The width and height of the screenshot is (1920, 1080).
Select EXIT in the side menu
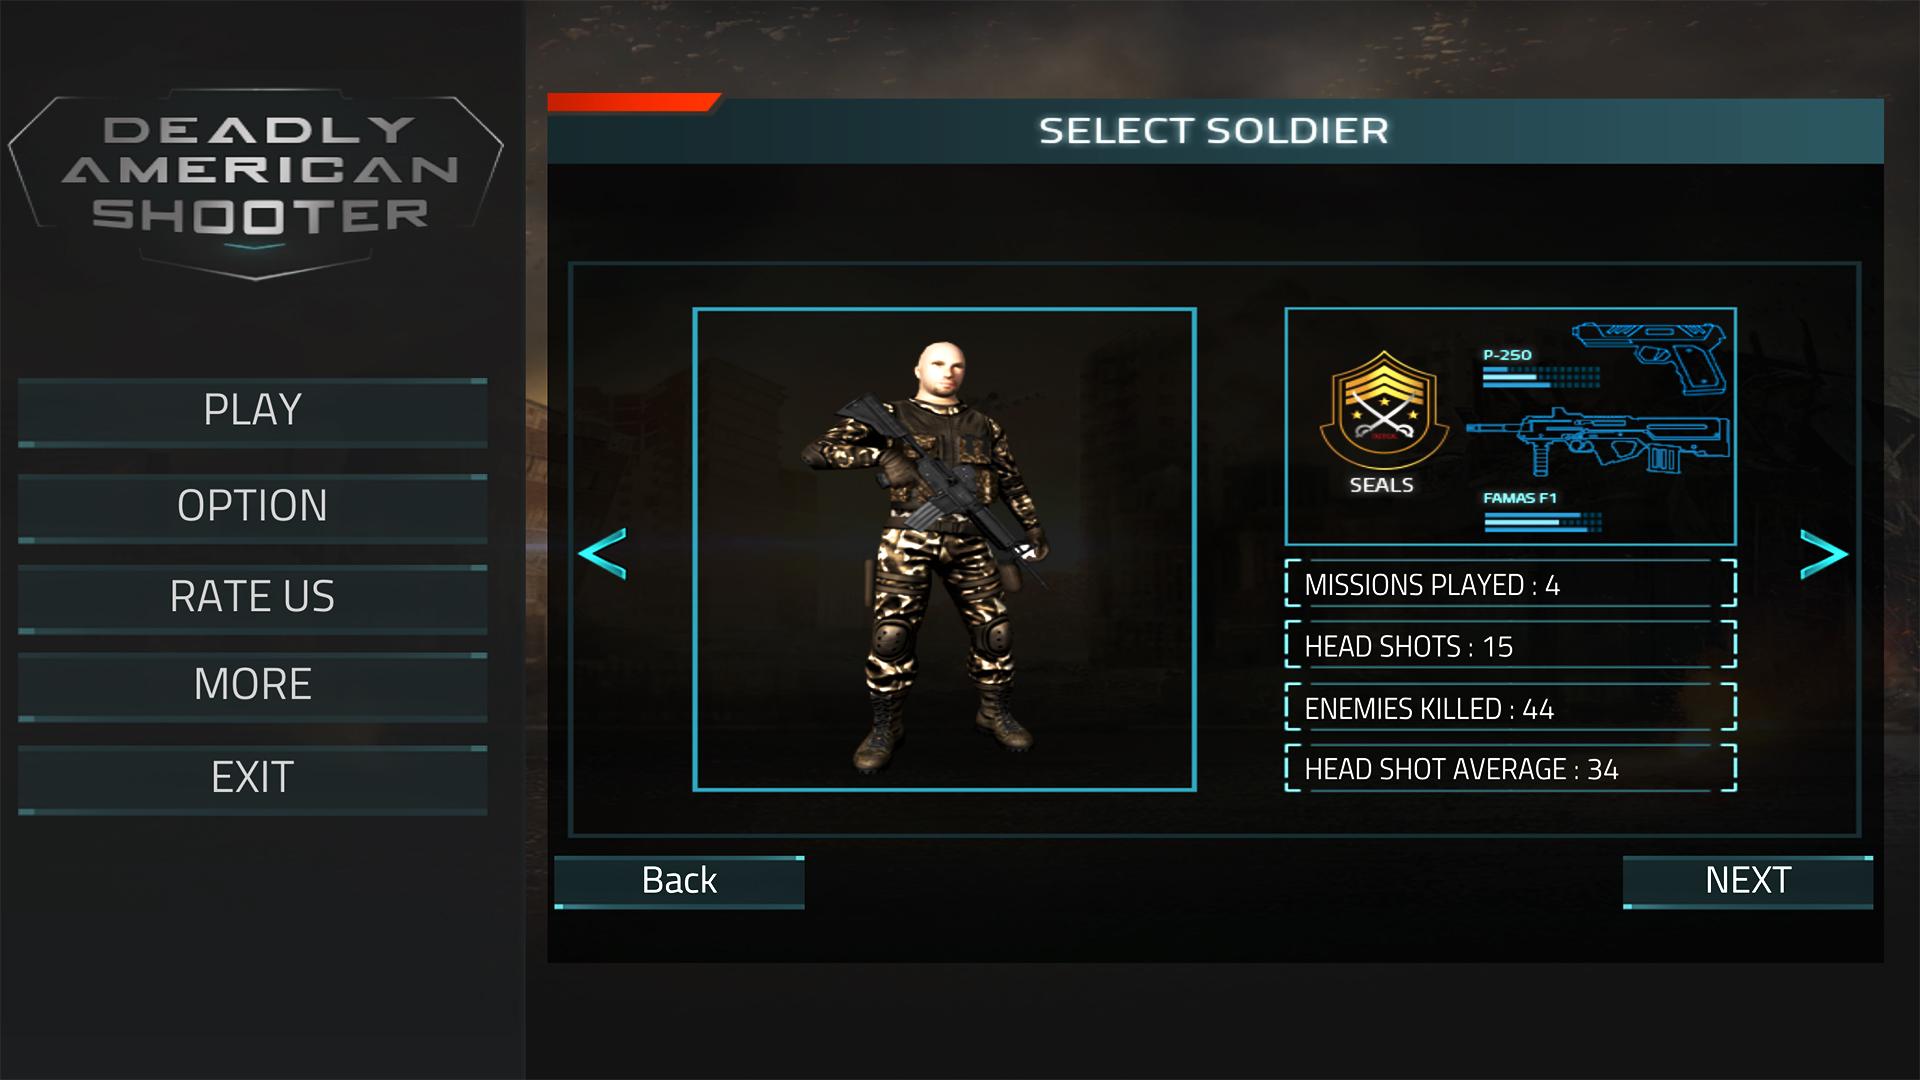click(x=252, y=779)
